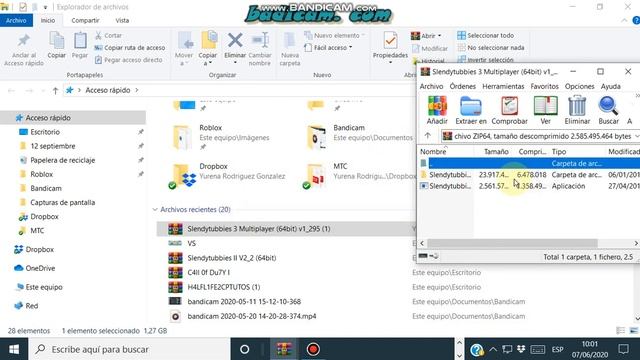
Task: Open Fácil acceso dropdown
Action: tap(328, 48)
